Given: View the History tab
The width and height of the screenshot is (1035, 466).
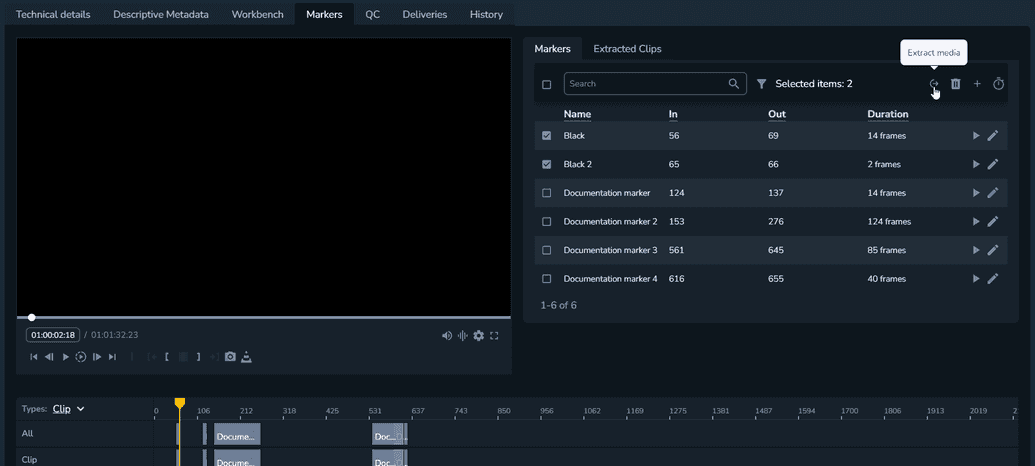Looking at the screenshot, I should [x=486, y=14].
